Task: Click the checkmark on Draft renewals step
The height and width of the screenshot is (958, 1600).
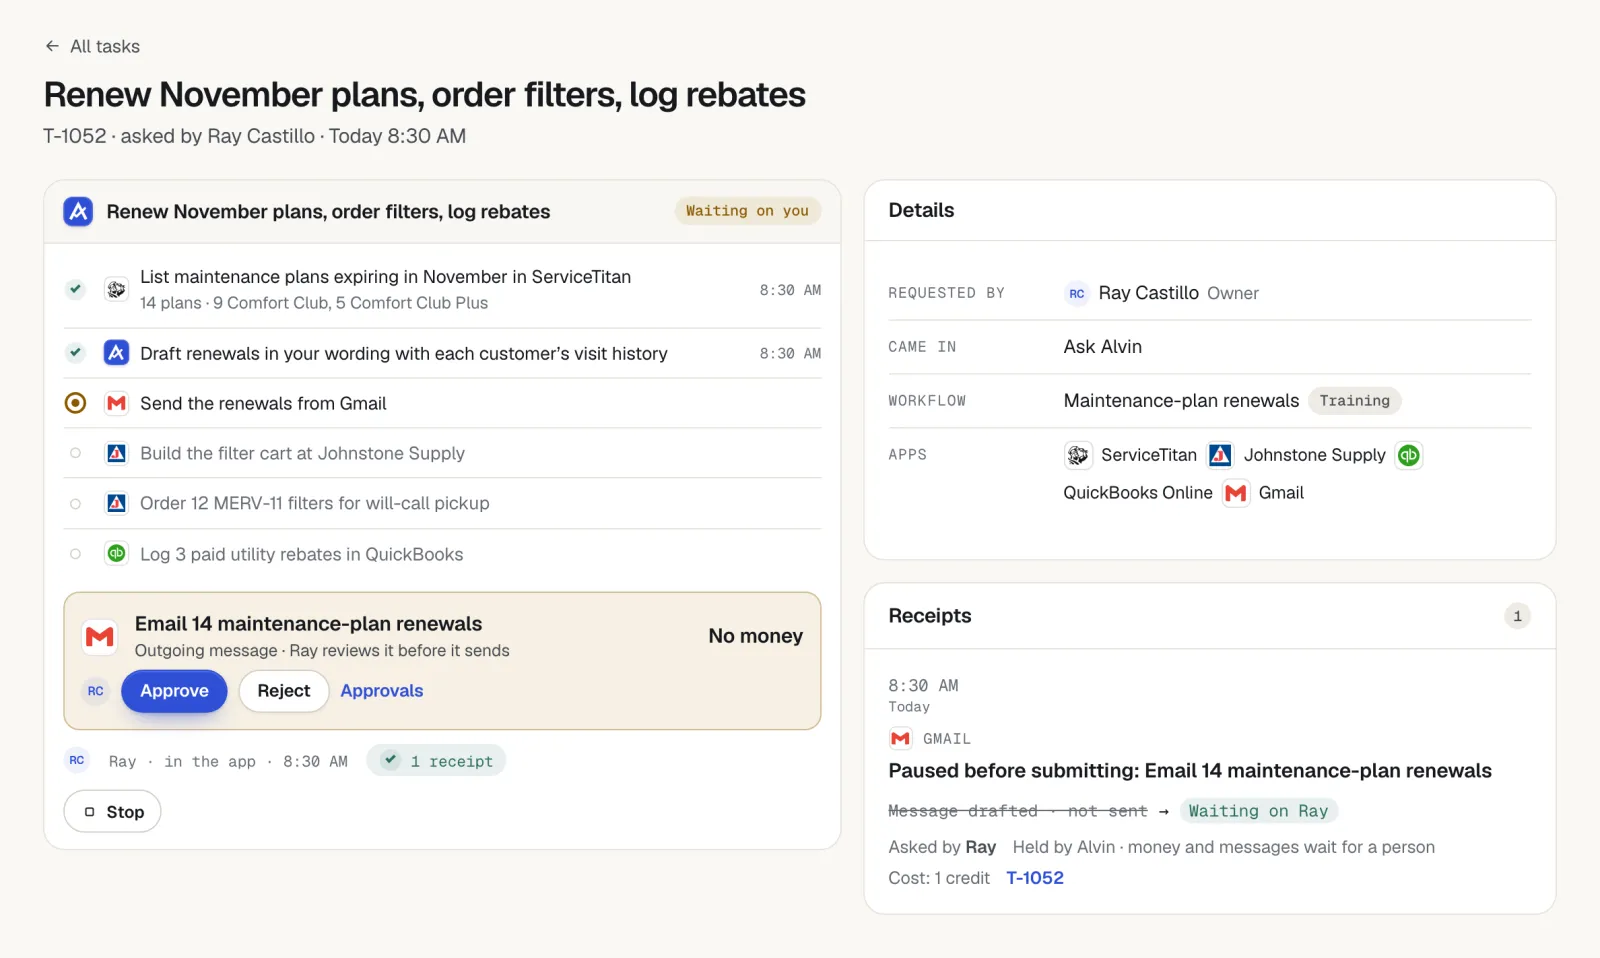Action: [x=75, y=352]
